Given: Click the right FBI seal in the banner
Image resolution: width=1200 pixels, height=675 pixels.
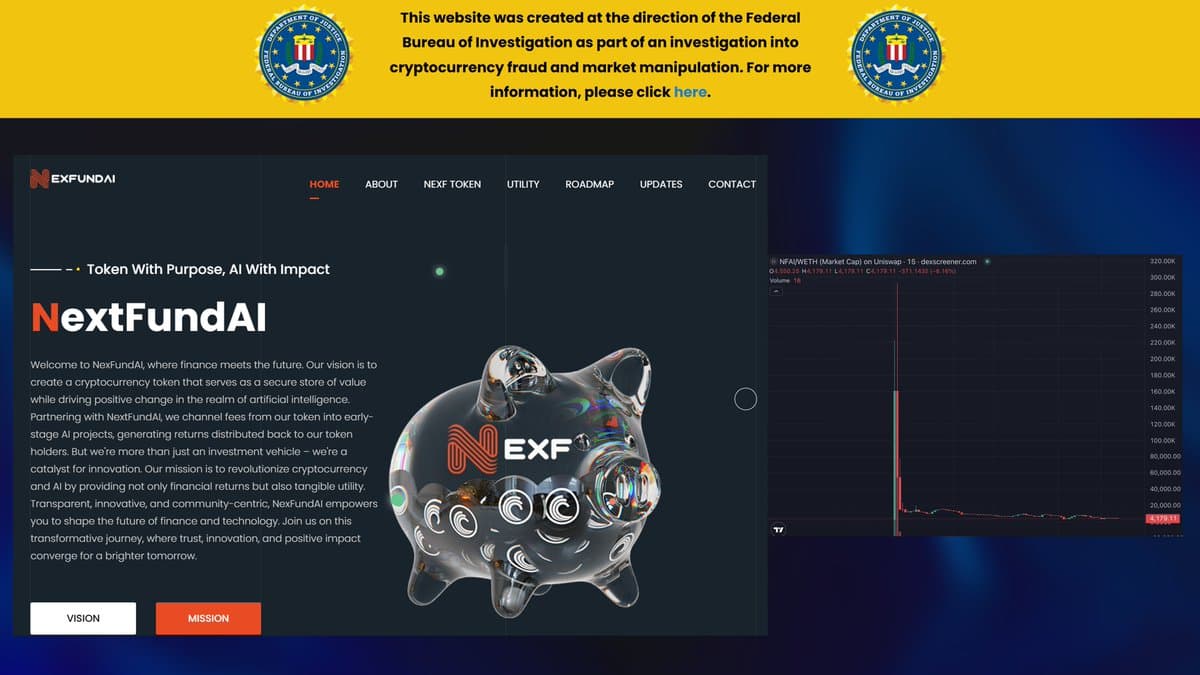Looking at the screenshot, I should 897,53.
